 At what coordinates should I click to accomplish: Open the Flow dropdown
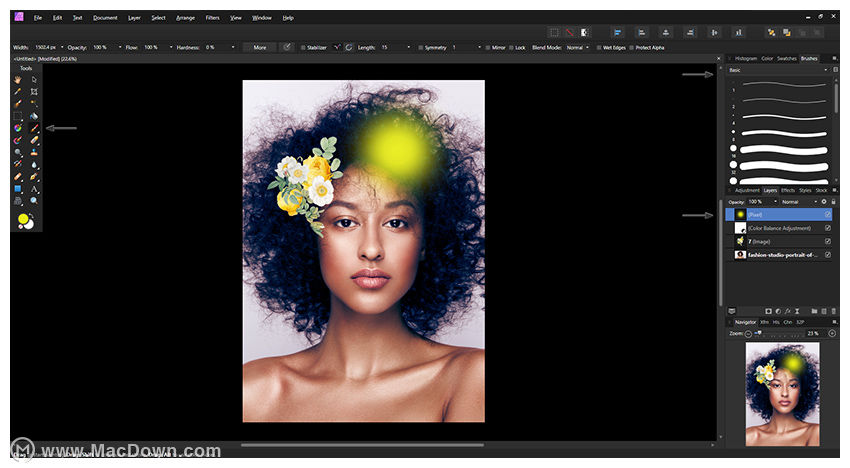(171, 47)
